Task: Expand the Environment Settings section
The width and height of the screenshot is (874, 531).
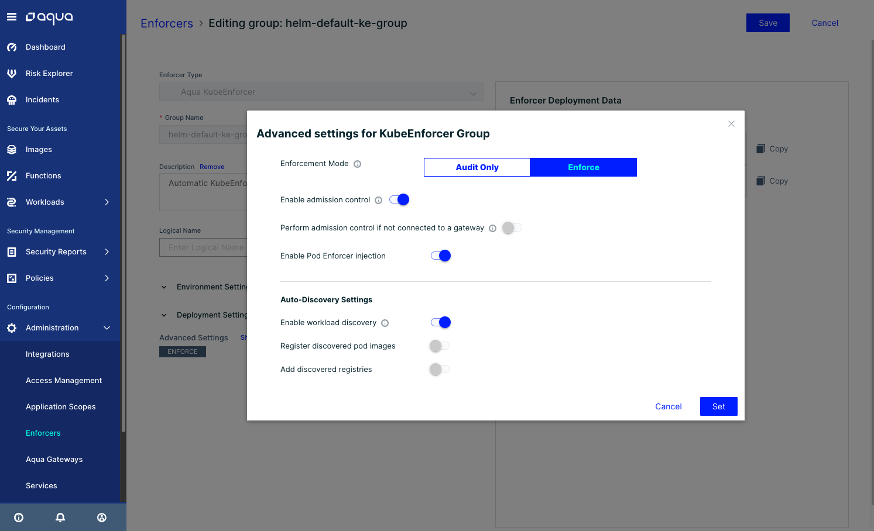Action: coord(164,287)
